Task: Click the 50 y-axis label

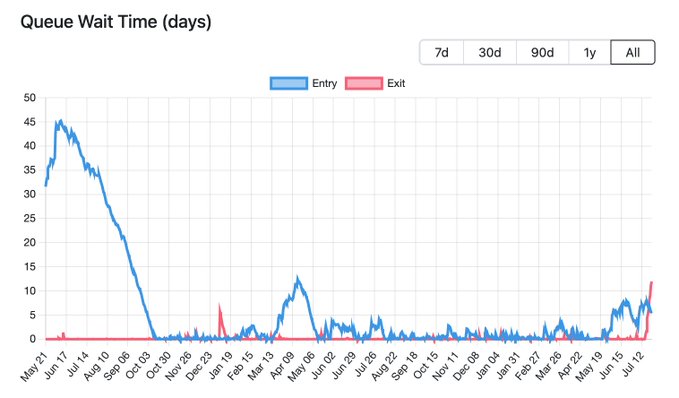Action: tap(30, 97)
